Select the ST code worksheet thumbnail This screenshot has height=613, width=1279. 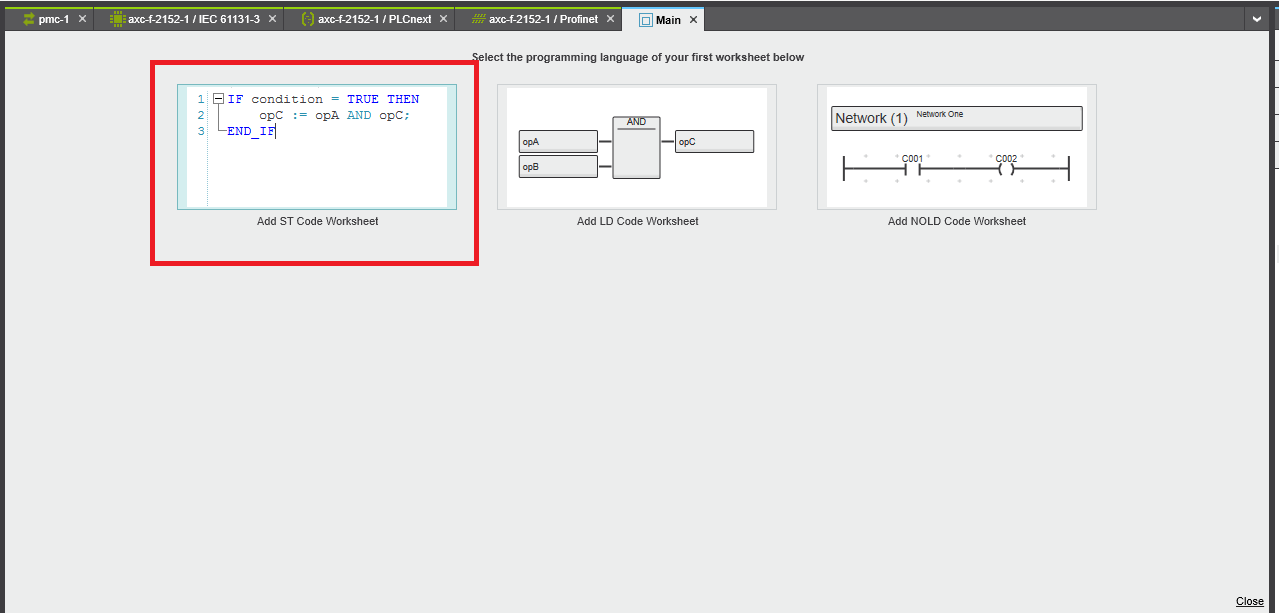coord(317,147)
